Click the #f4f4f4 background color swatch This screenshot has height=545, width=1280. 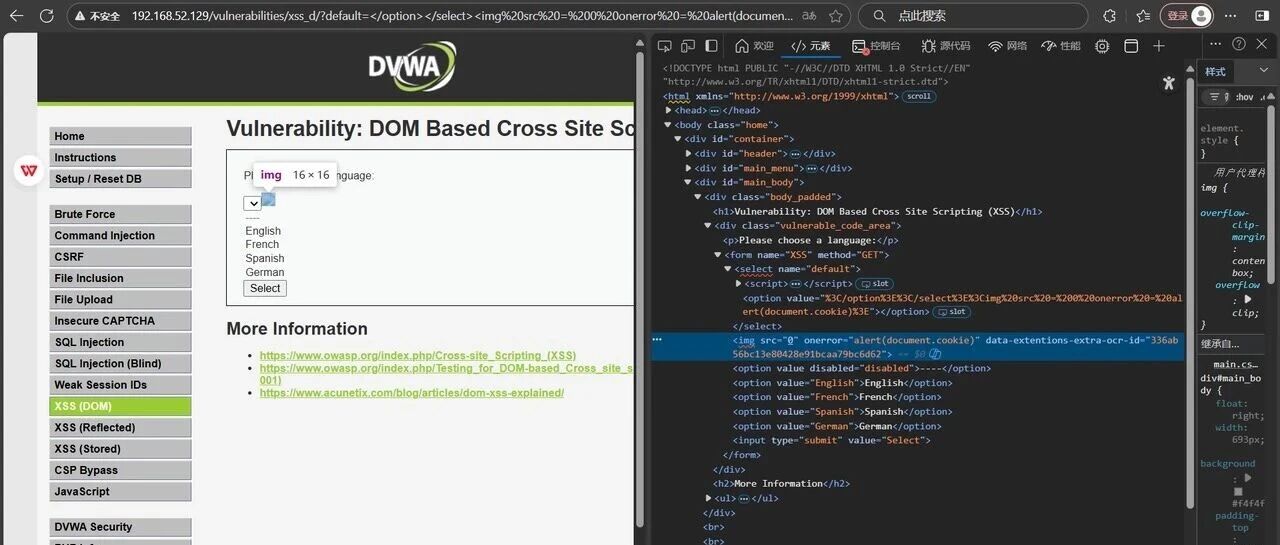[1238, 491]
